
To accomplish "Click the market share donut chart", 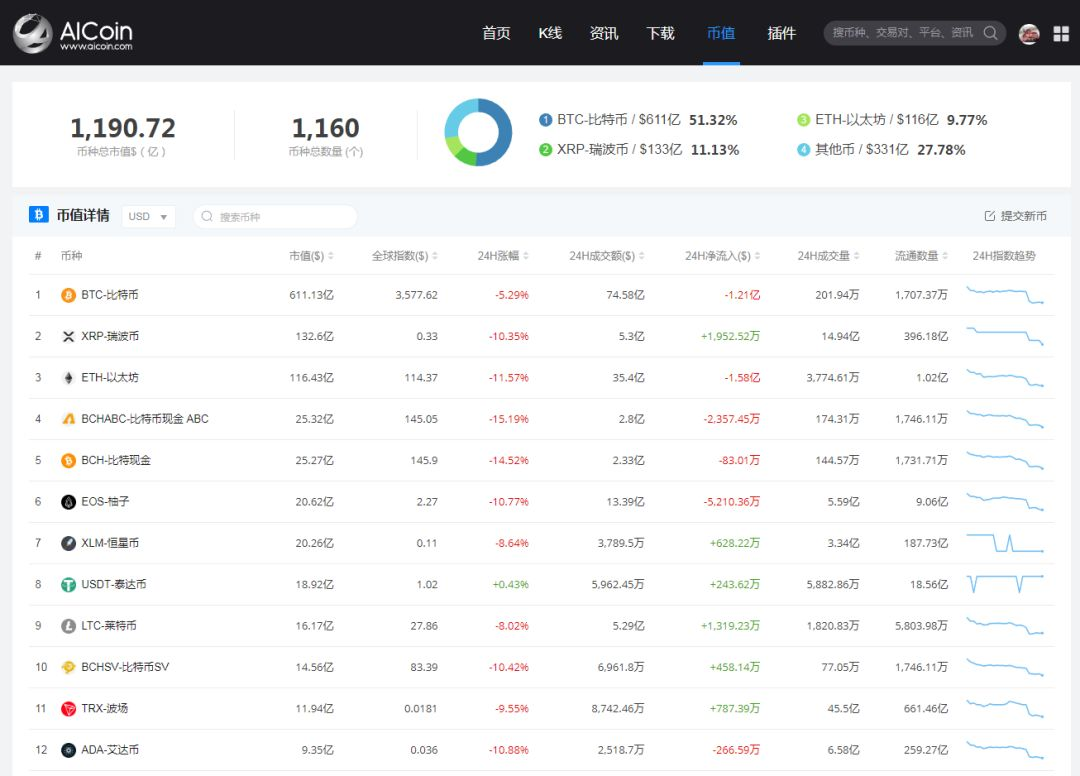I will tap(478, 132).
